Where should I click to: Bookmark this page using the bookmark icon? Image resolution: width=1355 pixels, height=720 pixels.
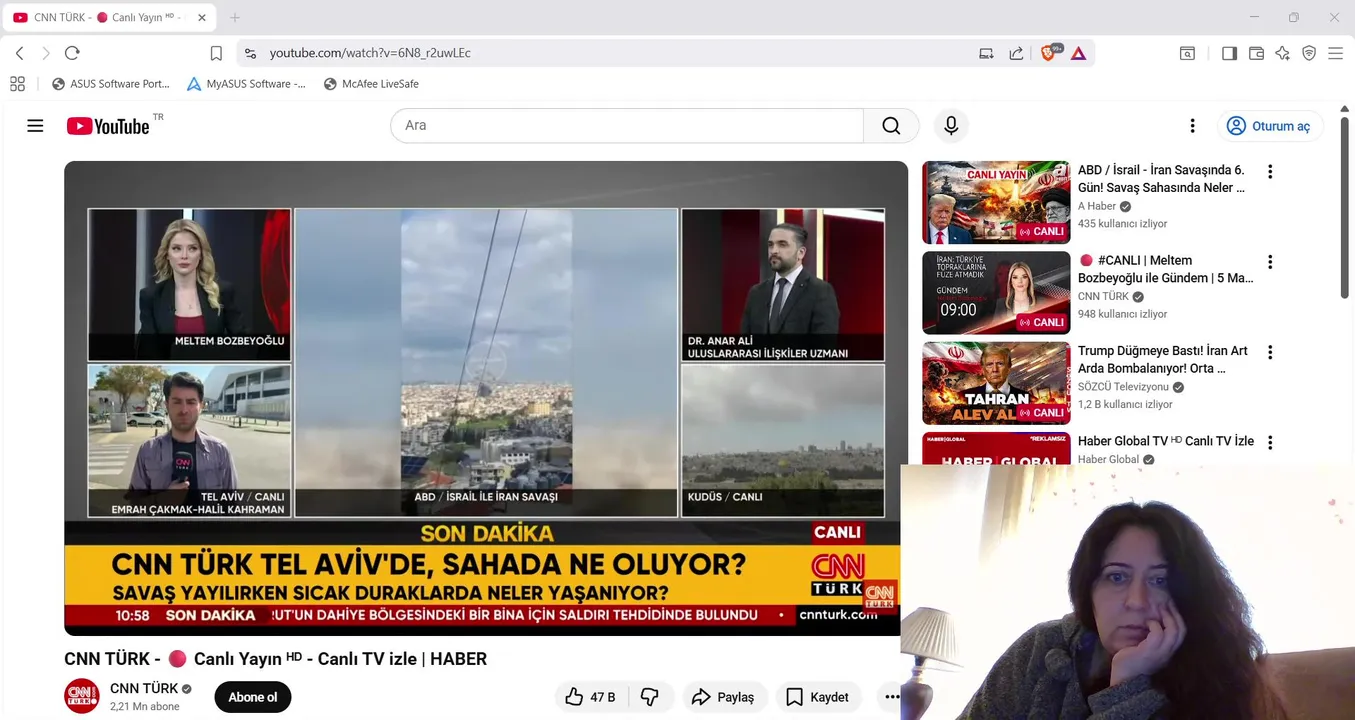point(216,53)
